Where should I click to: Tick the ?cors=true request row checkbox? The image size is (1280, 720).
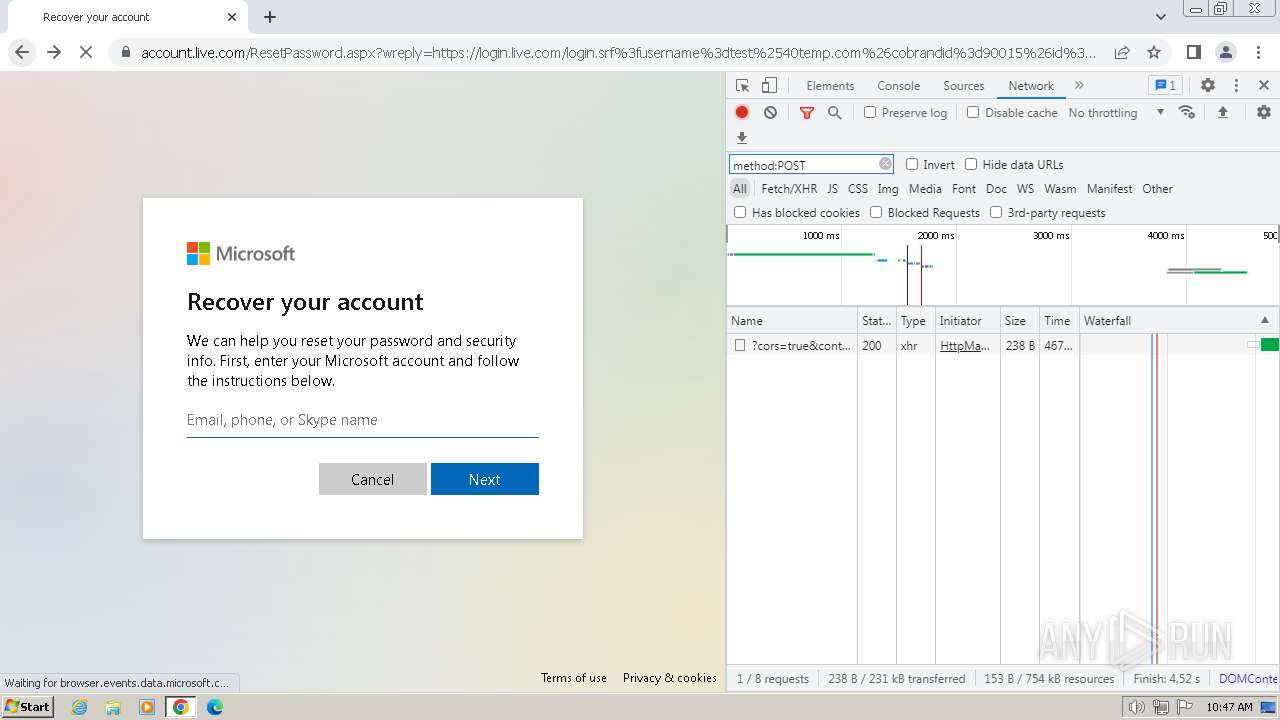click(740, 346)
